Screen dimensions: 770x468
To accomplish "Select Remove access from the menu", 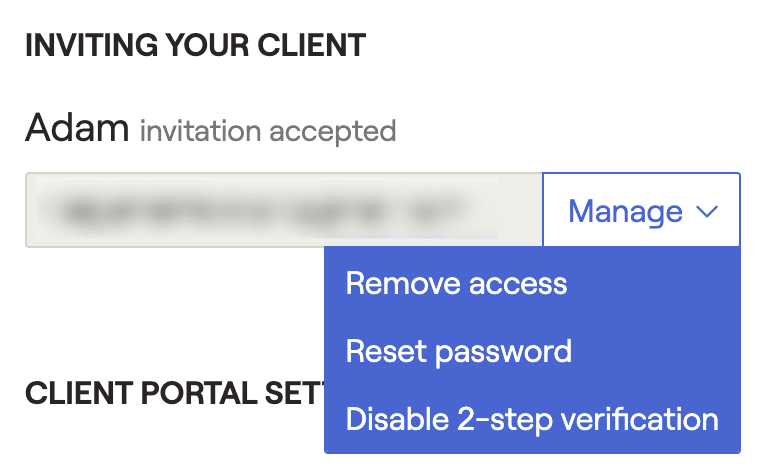I will pos(456,283).
